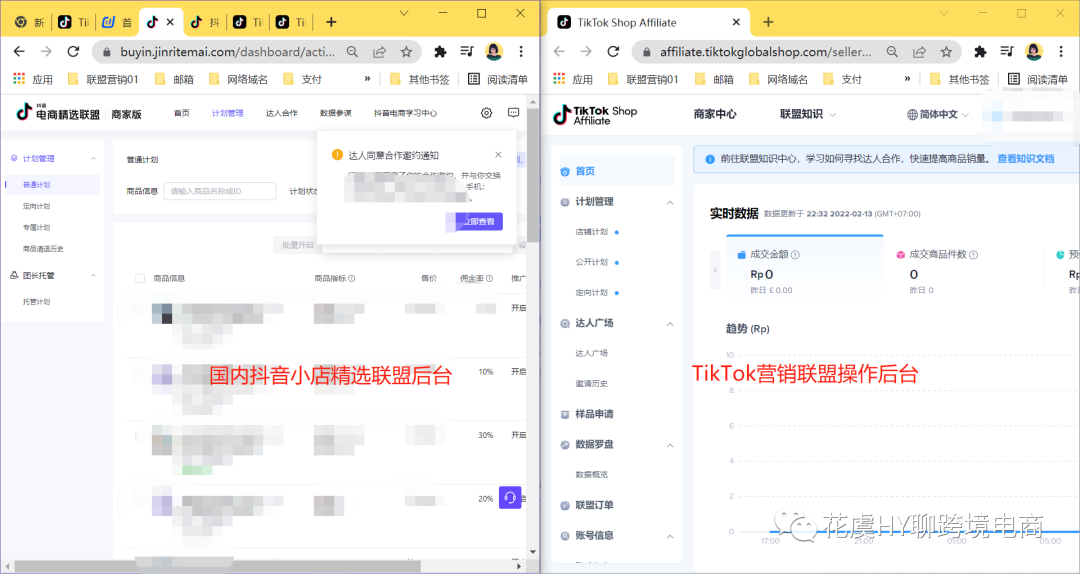Open 商品清退历史 in the left sidebar

[x=43, y=249]
